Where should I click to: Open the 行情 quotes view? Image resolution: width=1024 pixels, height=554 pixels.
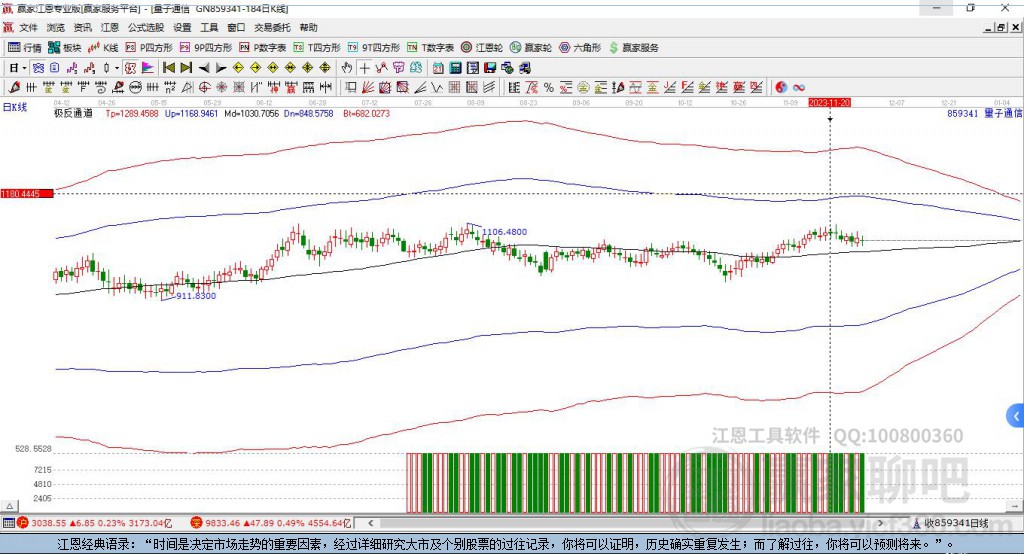pyautogui.click(x=24, y=48)
